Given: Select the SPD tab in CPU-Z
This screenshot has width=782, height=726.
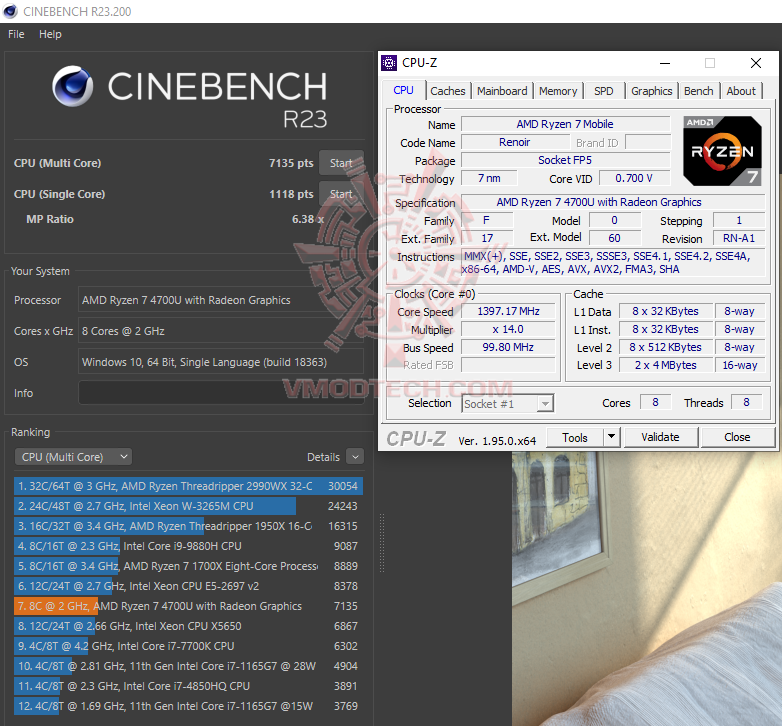Looking at the screenshot, I should (603, 91).
